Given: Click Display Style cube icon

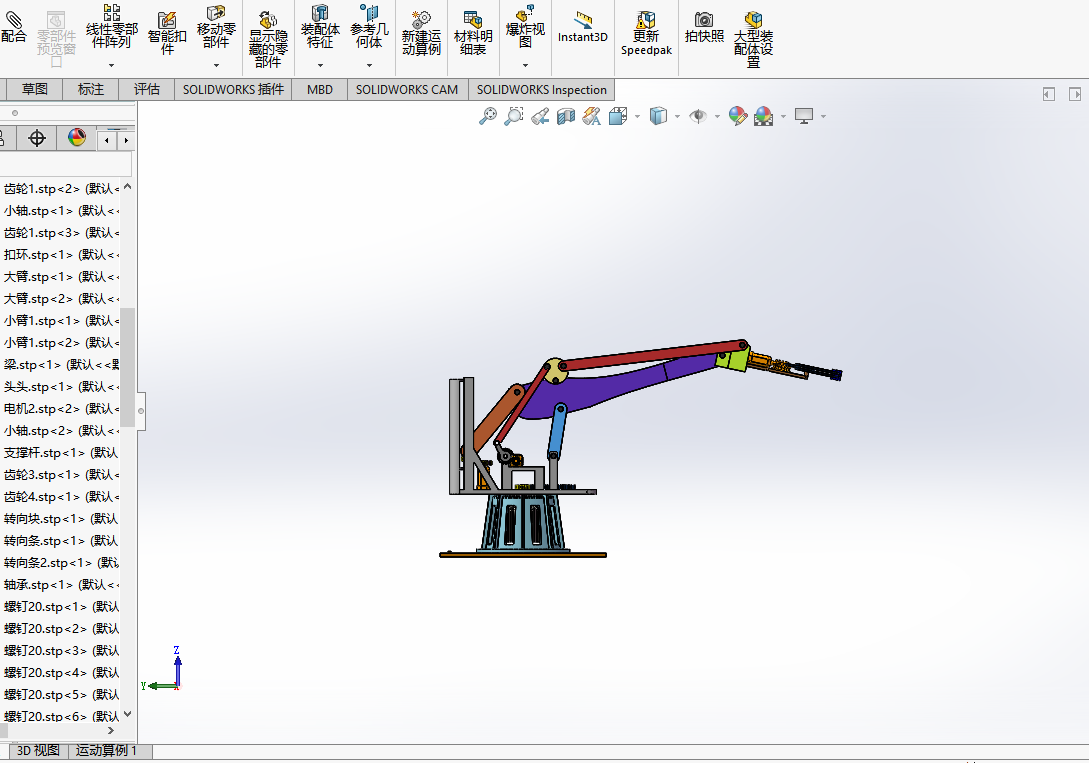Looking at the screenshot, I should (658, 116).
